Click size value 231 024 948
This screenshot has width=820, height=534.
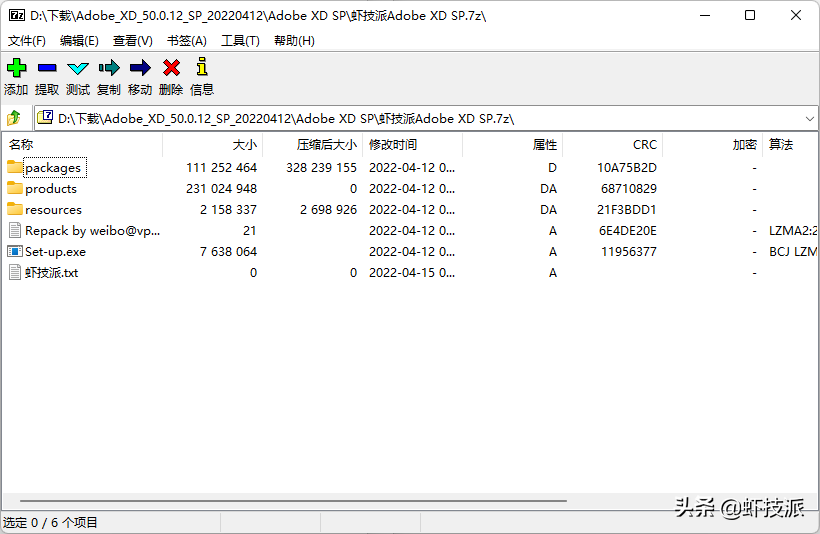pos(221,188)
